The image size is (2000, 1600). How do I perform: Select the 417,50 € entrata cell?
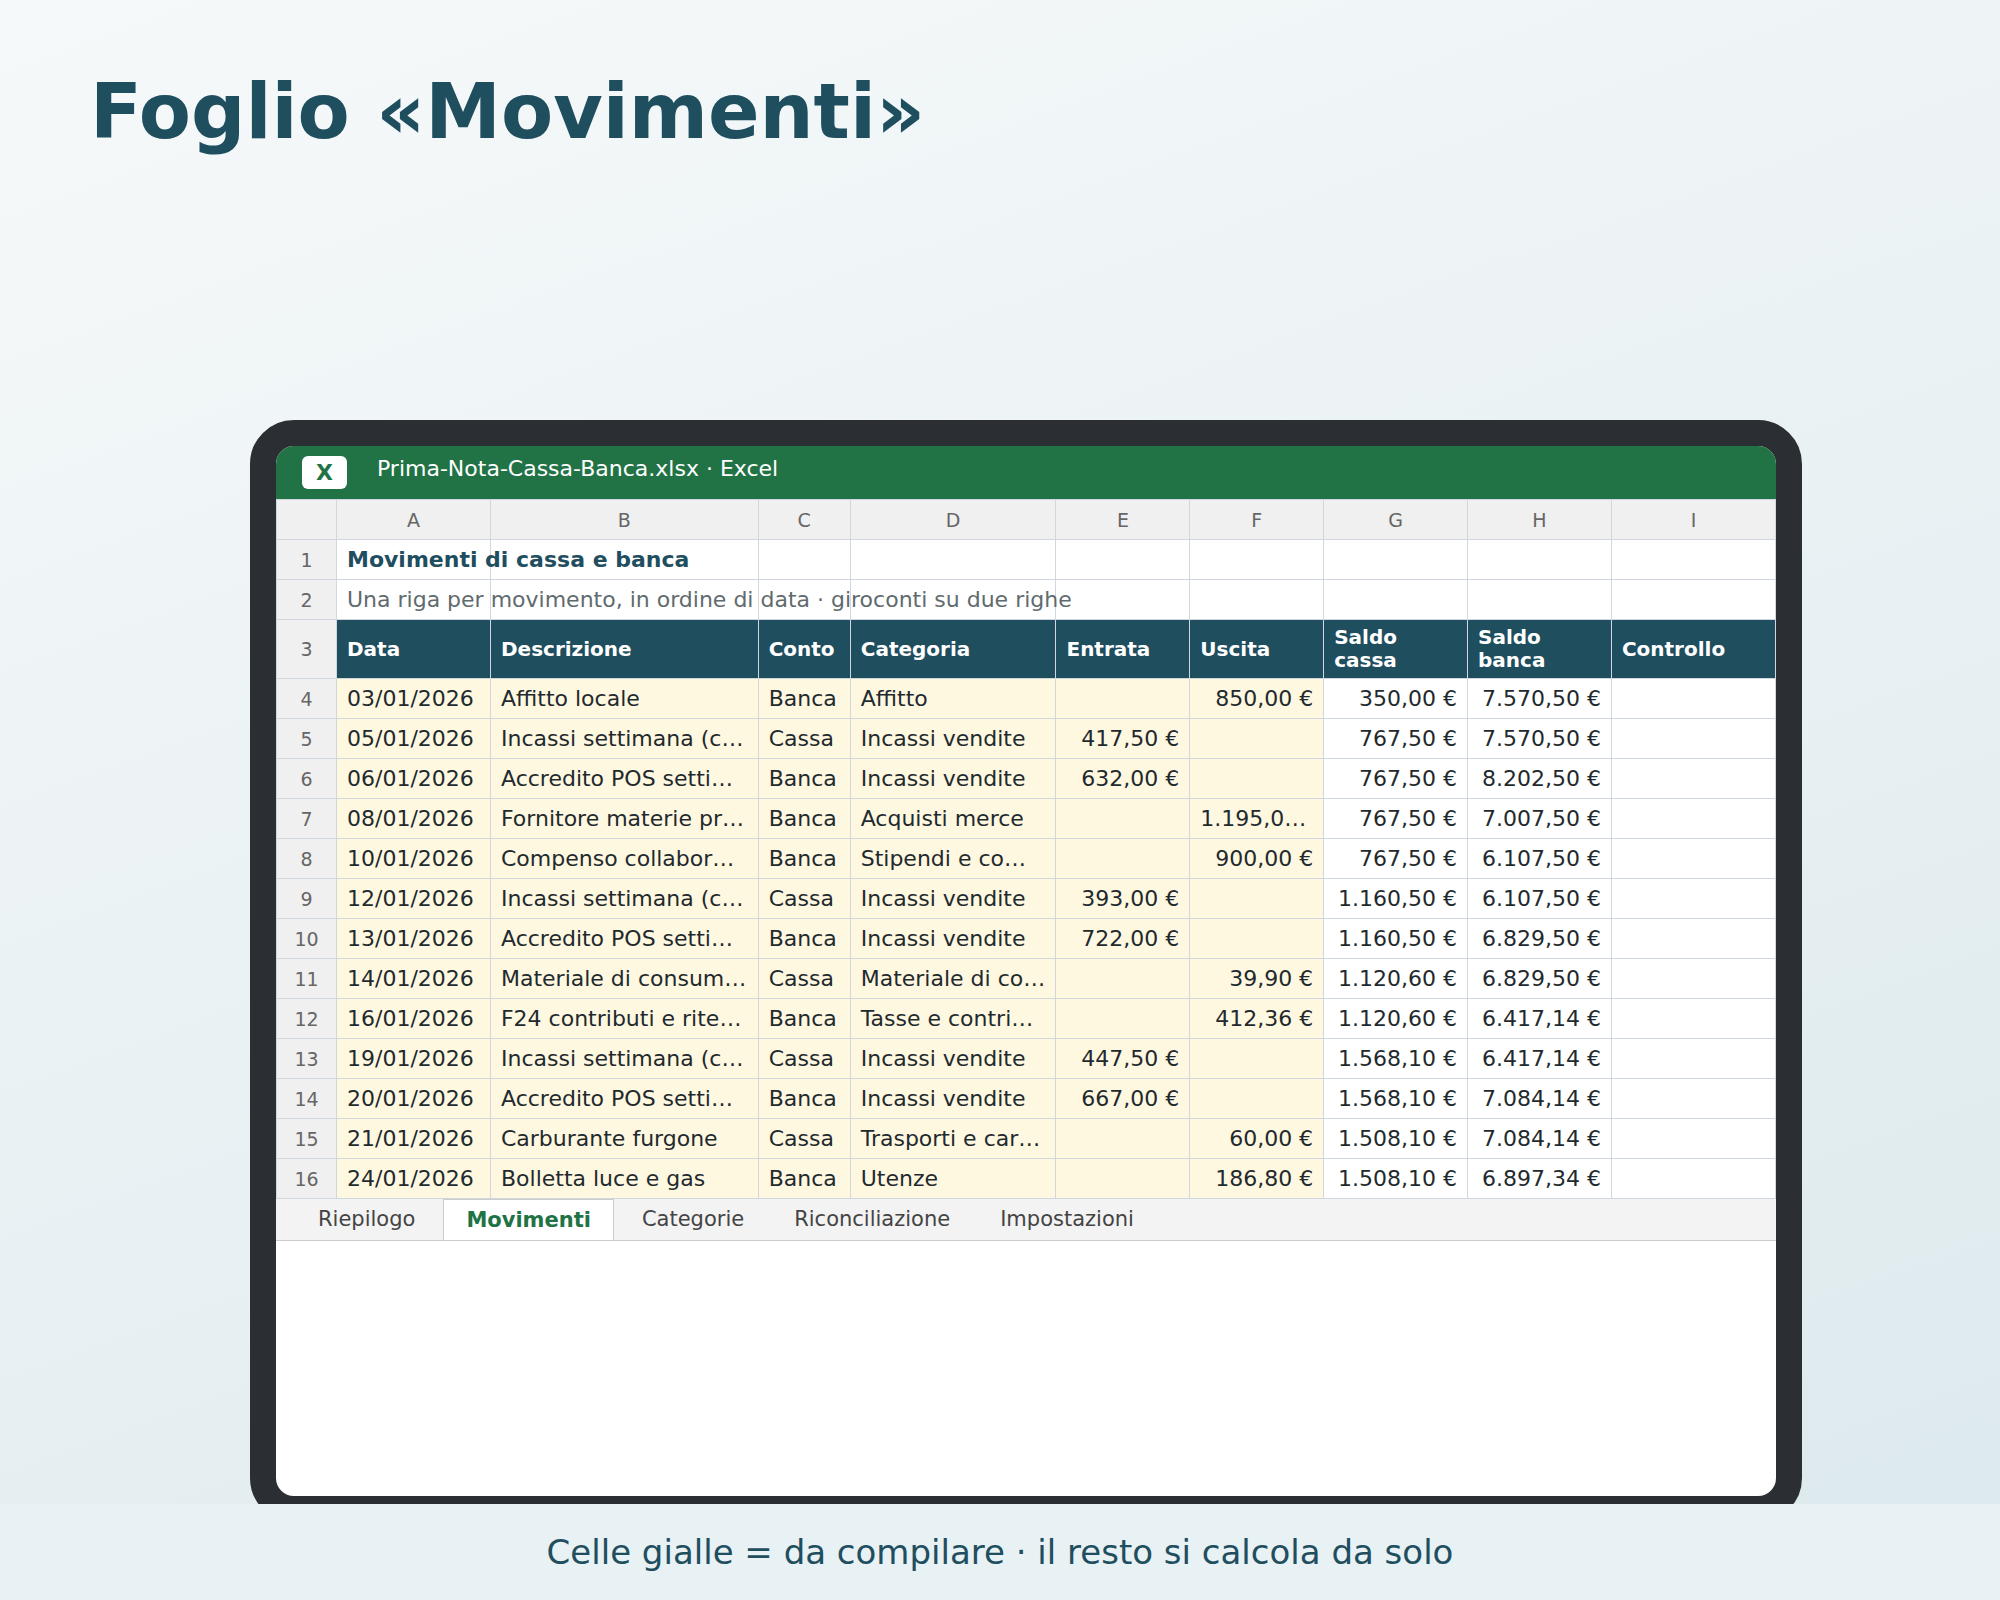(1122, 739)
